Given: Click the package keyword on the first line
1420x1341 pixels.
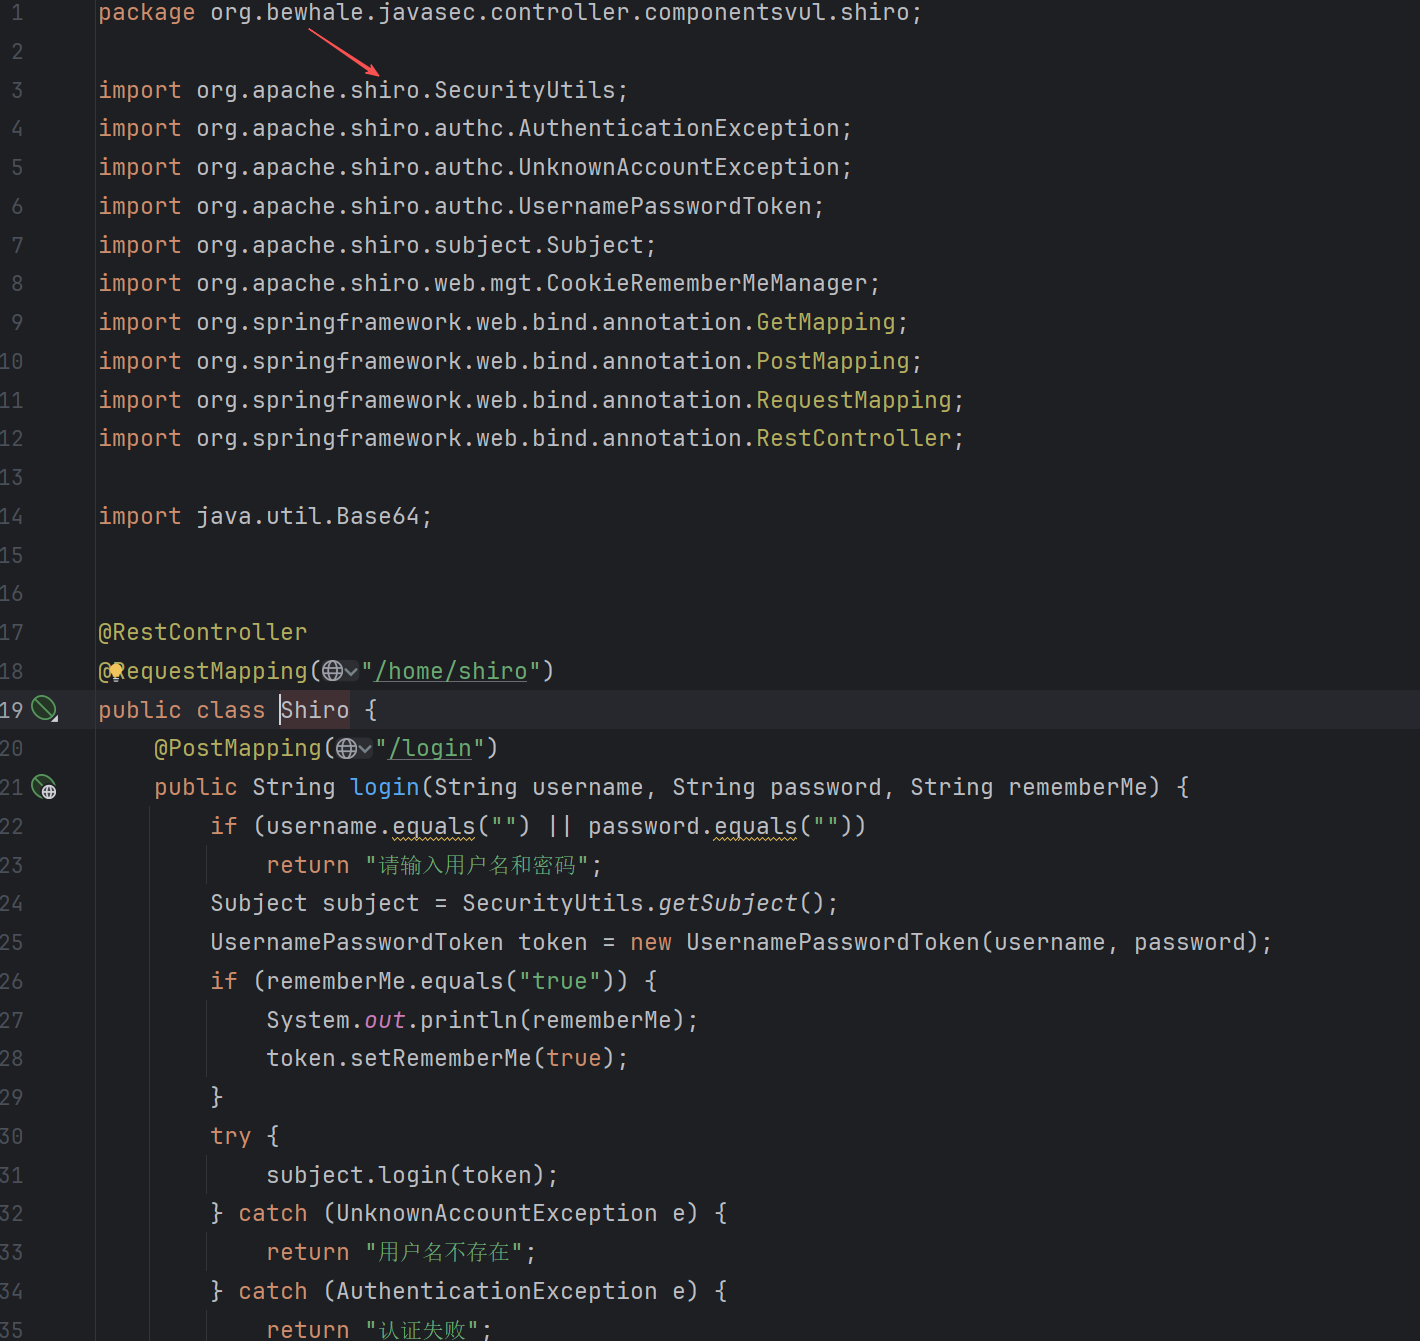Looking at the screenshot, I should 147,13.
